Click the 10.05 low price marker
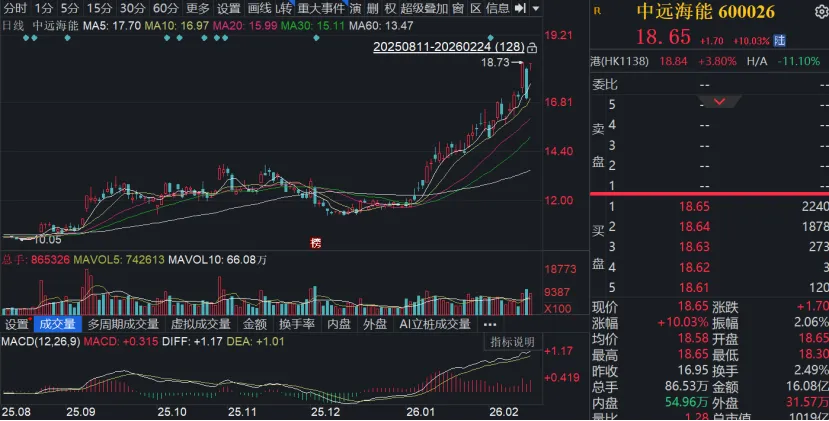This screenshot has width=829, height=421. 47,240
